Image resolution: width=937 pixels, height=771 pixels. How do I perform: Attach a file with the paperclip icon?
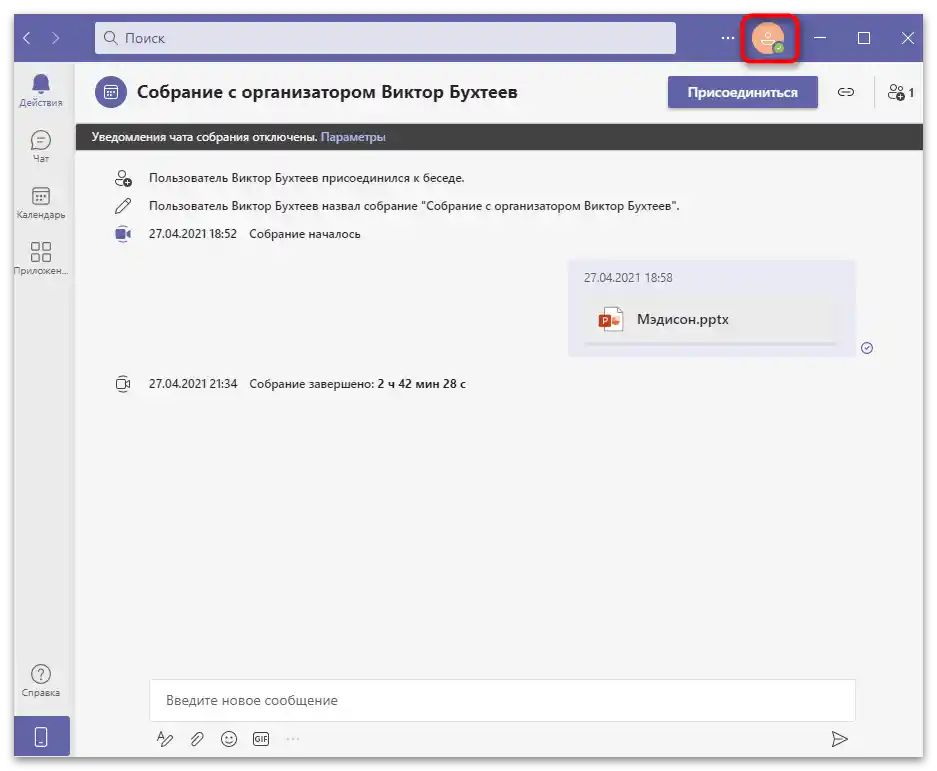[197, 739]
